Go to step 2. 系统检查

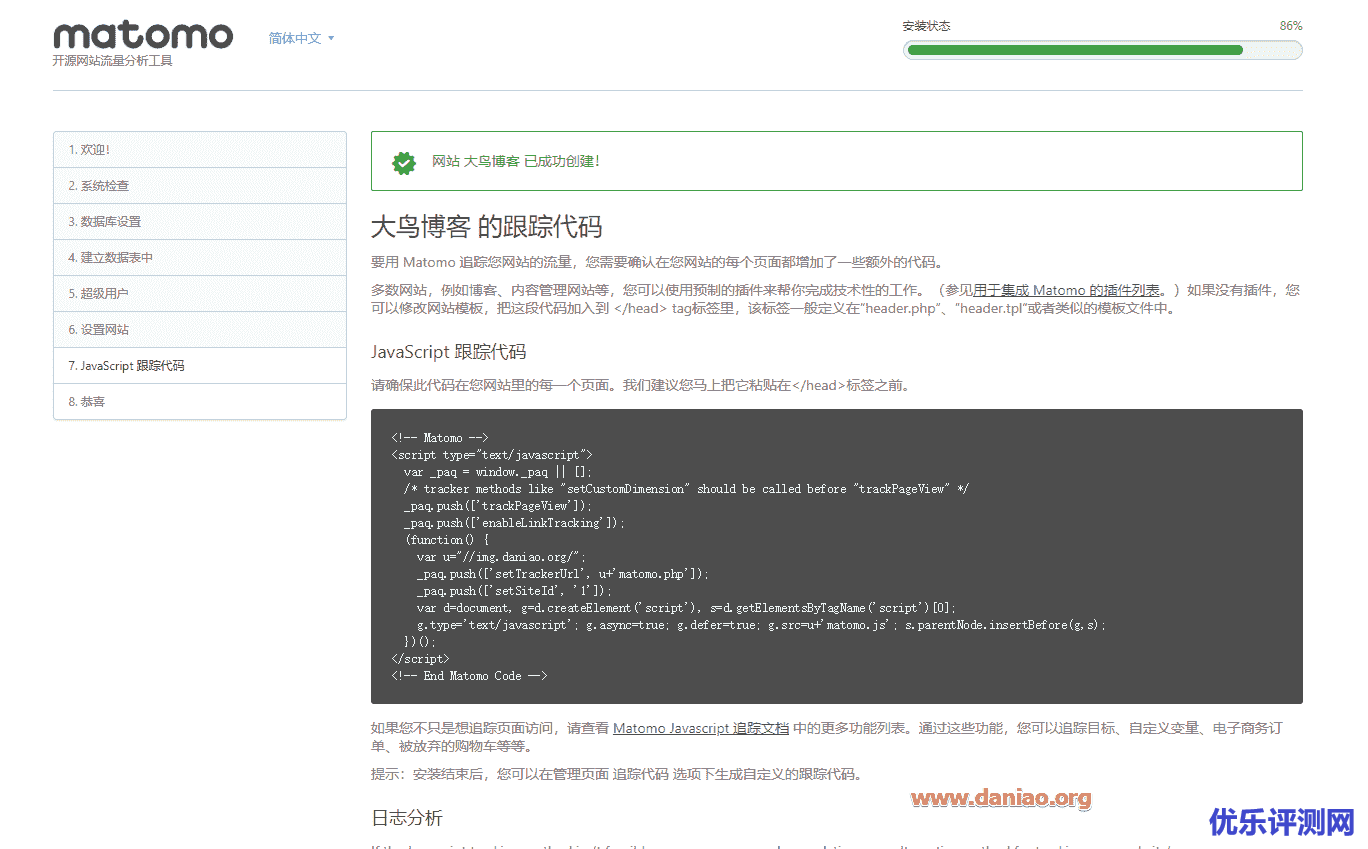pos(200,186)
